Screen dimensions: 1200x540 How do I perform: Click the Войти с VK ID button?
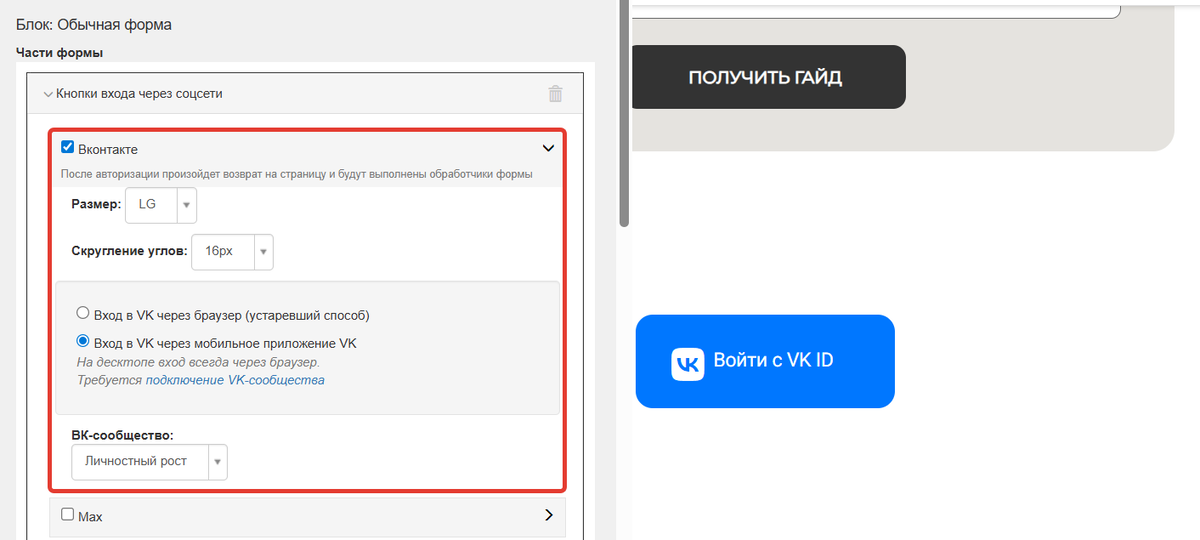point(765,361)
